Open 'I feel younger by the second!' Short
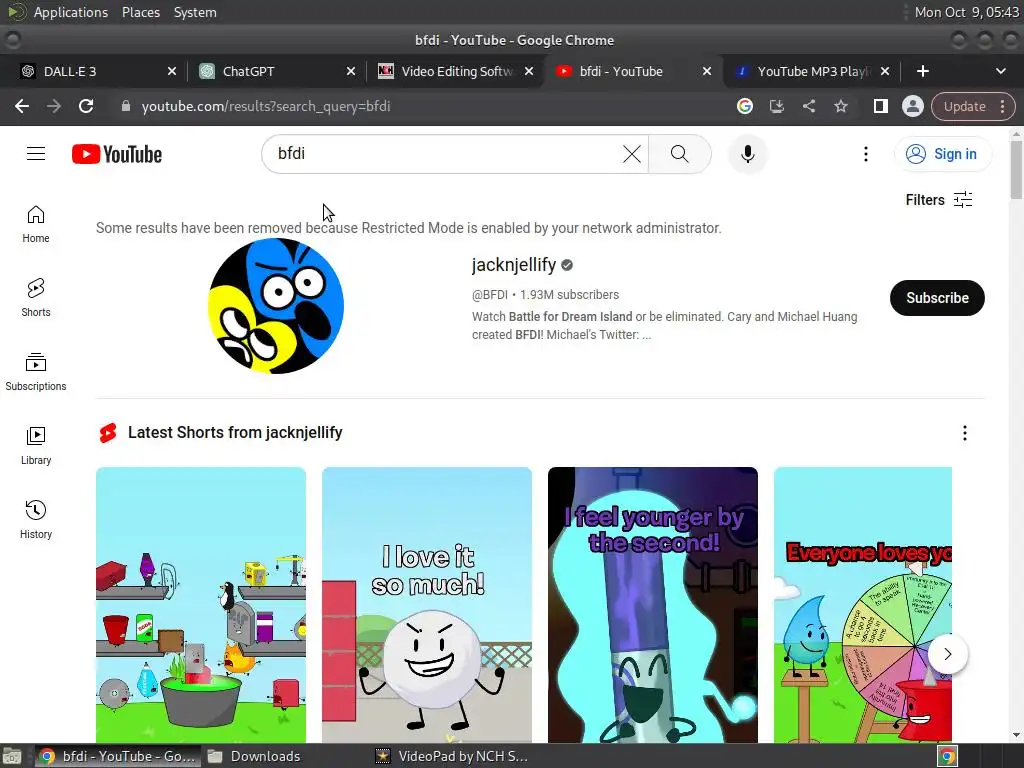This screenshot has width=1024, height=768. click(652, 605)
